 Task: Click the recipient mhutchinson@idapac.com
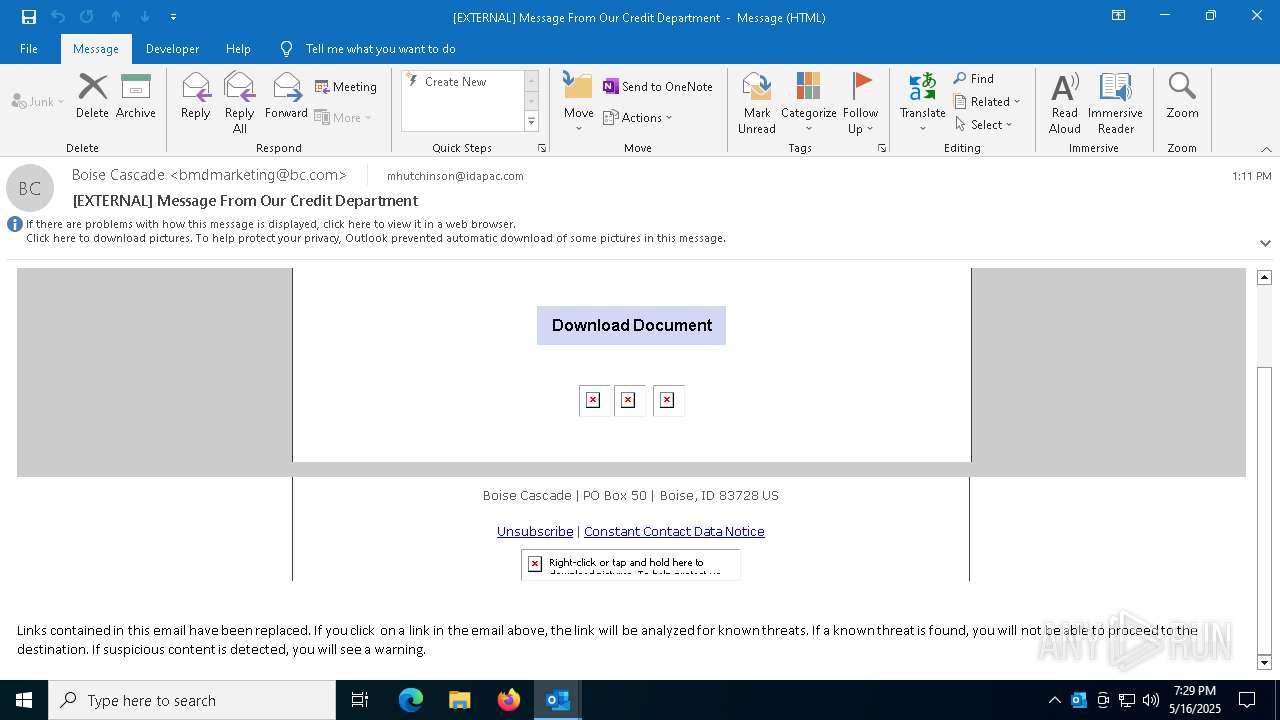coord(455,176)
